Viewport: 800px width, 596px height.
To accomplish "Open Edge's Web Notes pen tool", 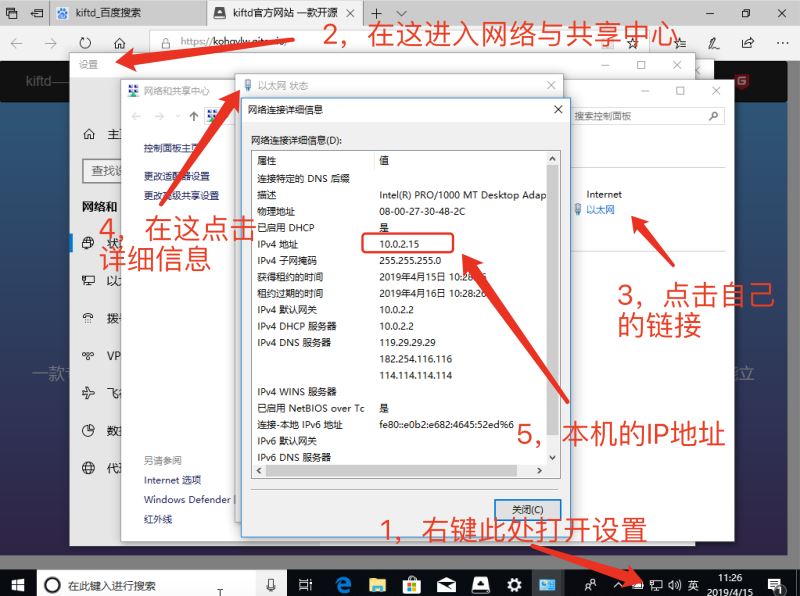I will 714,44.
